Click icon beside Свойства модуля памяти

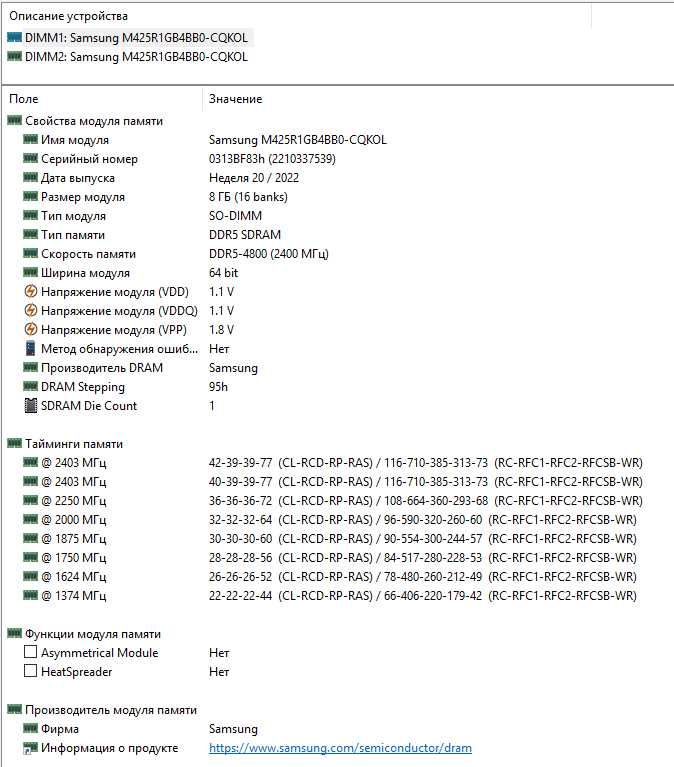(14, 120)
